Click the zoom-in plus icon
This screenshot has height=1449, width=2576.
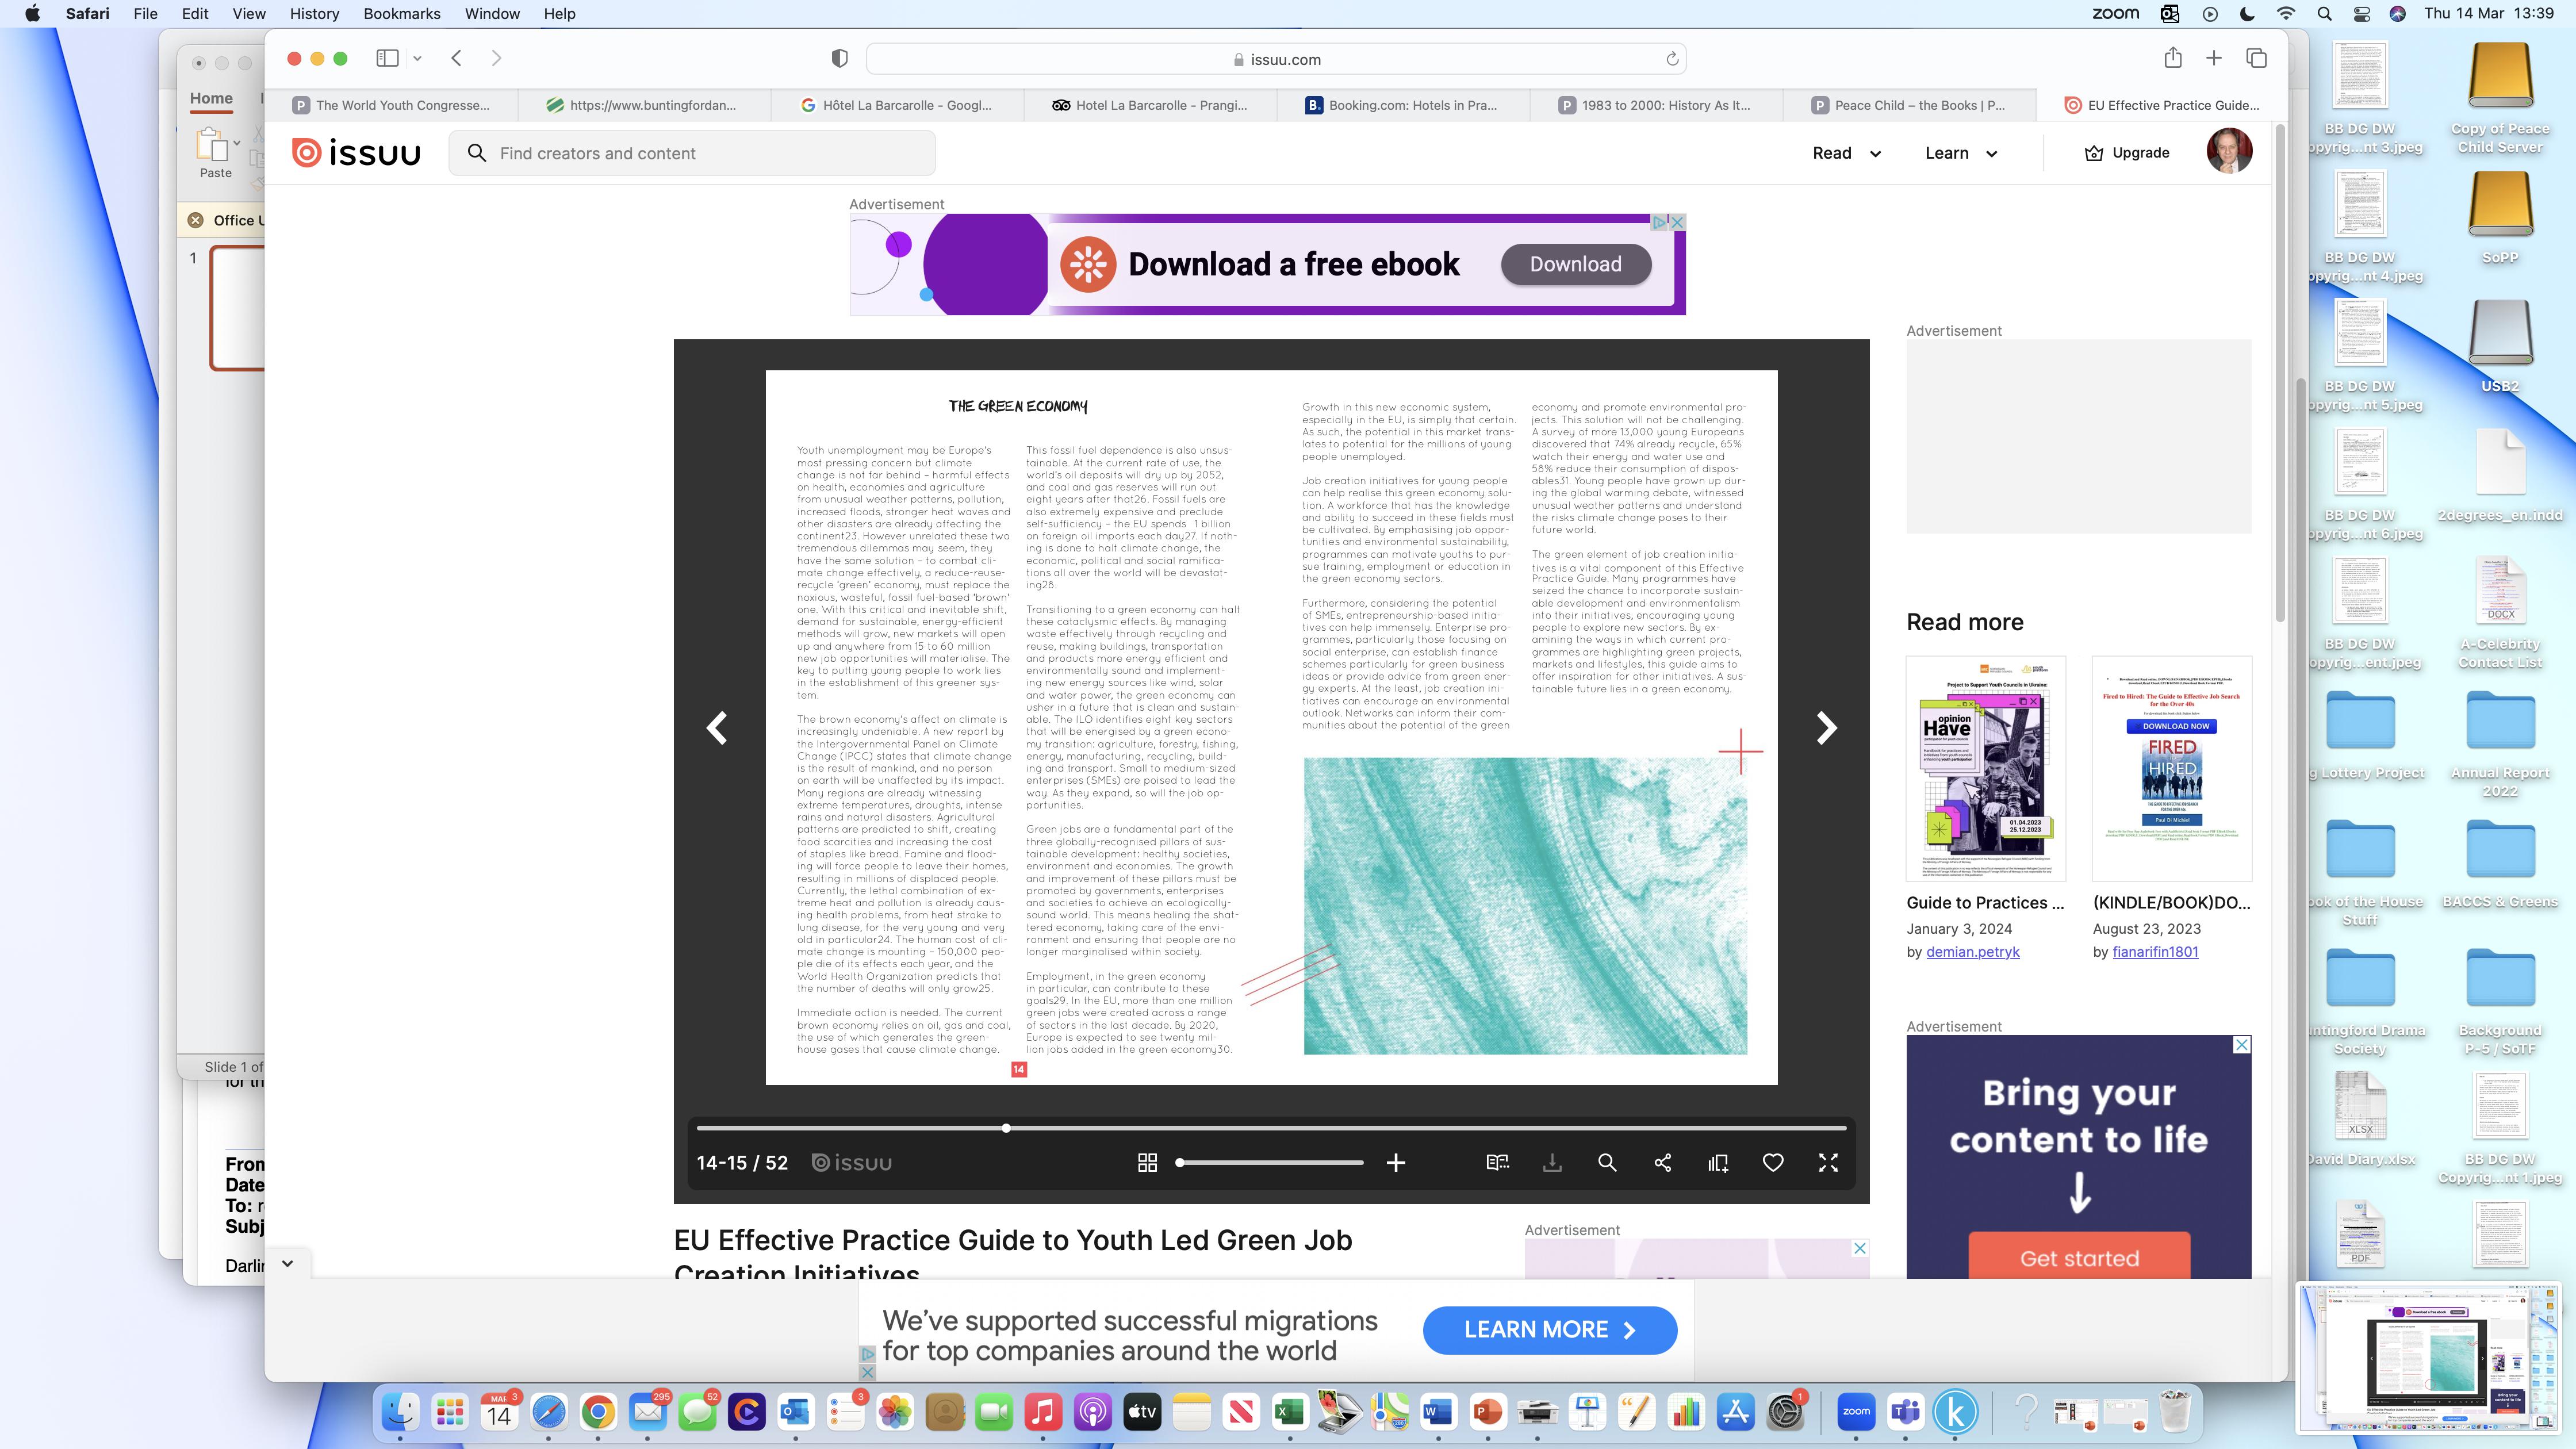click(x=1396, y=1162)
